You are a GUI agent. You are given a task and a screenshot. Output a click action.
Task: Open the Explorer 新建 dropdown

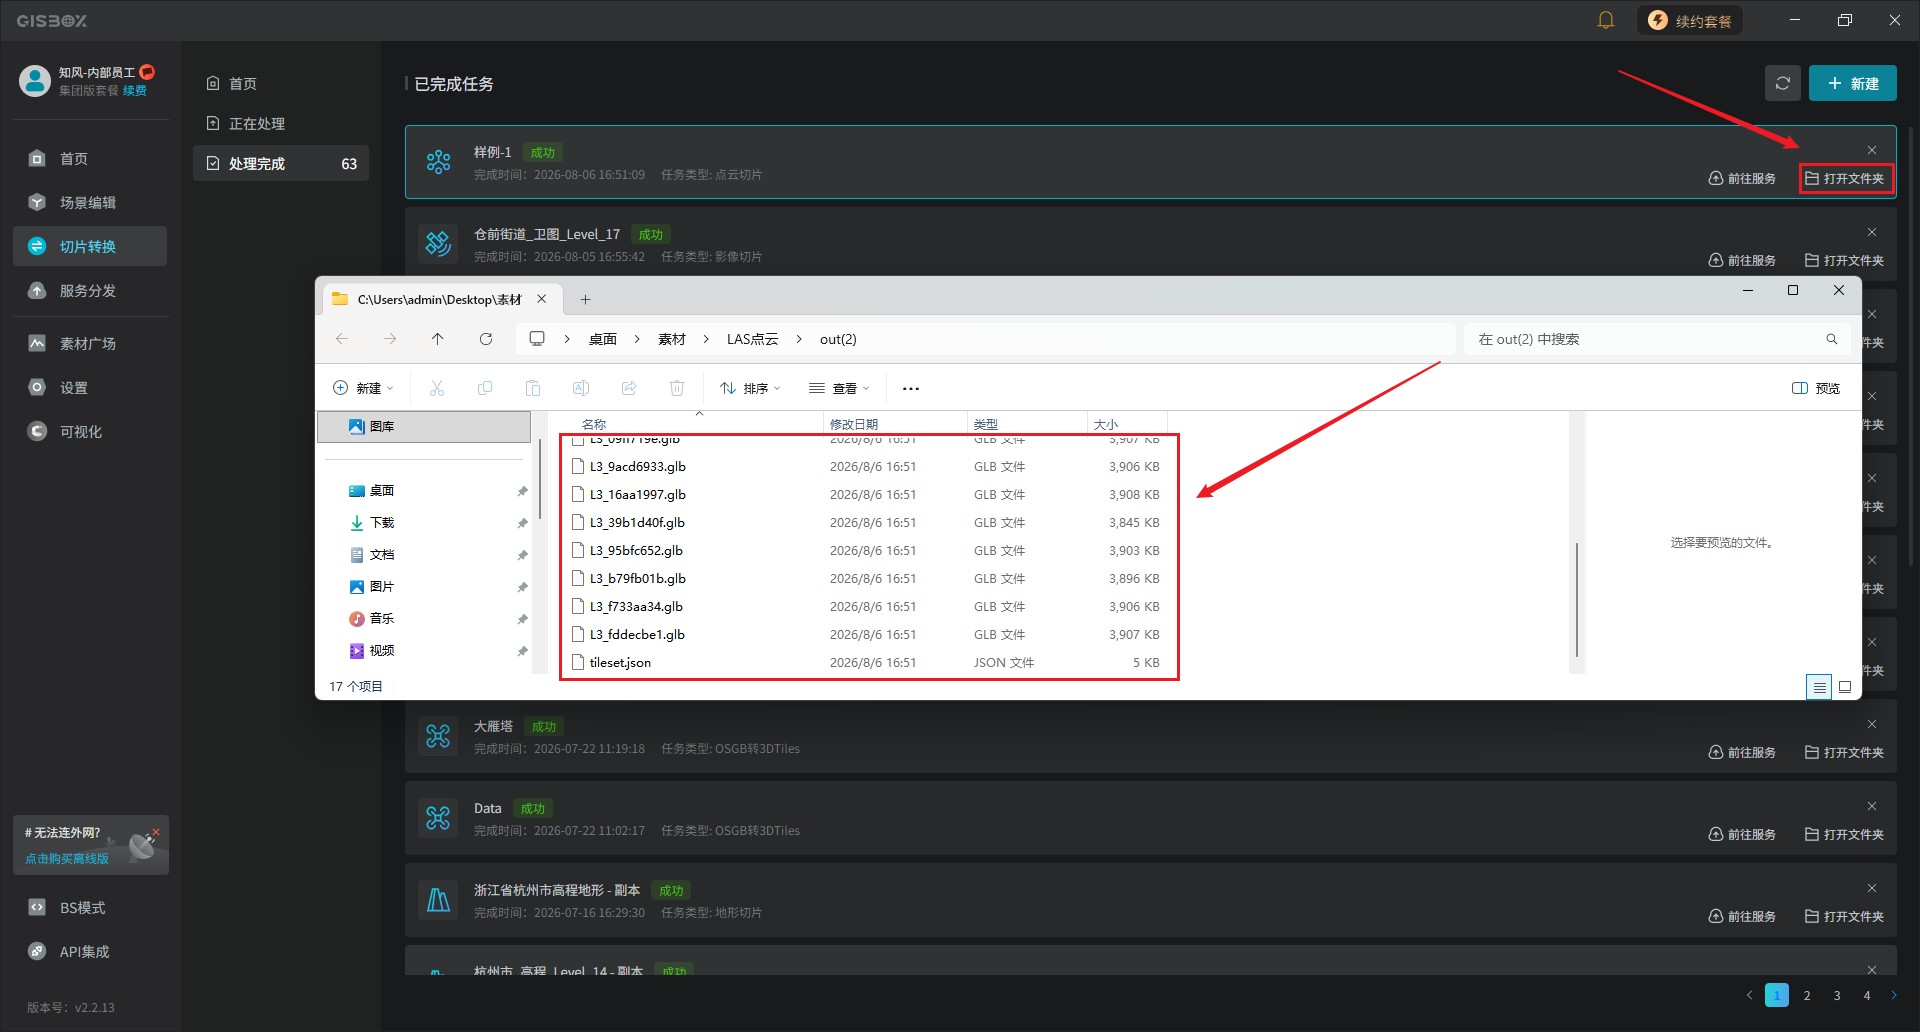point(363,388)
